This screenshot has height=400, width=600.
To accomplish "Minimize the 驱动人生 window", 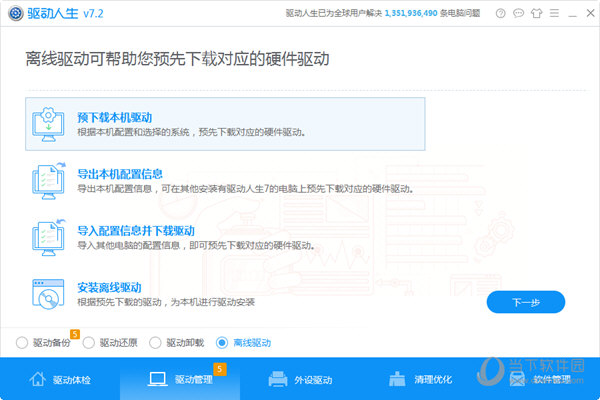I will 572,14.
